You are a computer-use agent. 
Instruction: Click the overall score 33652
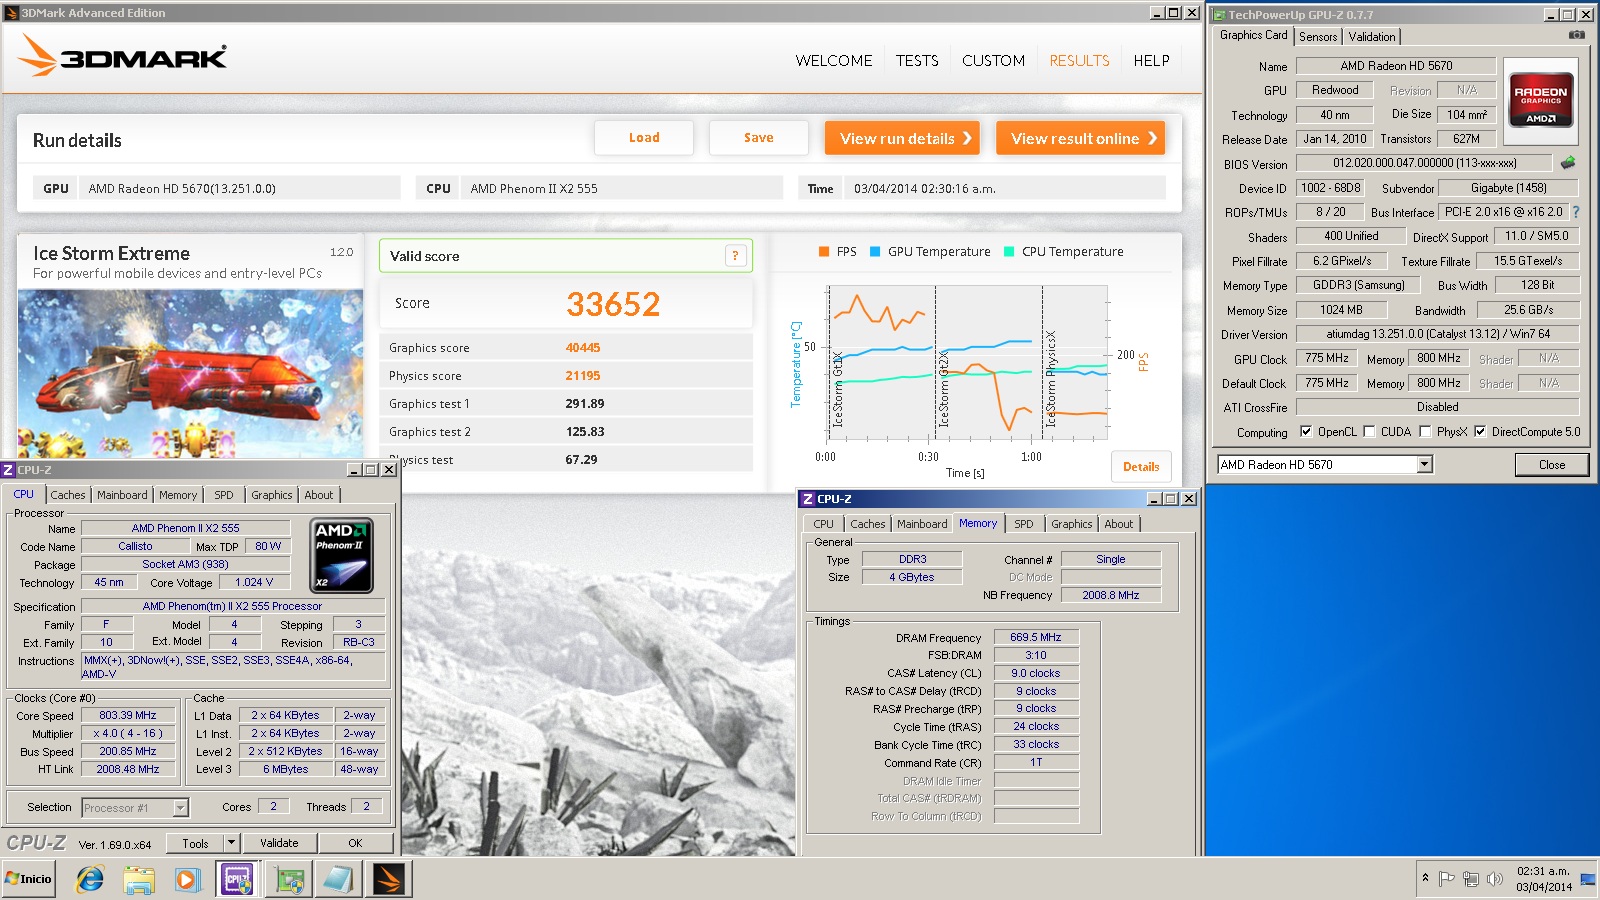point(613,304)
